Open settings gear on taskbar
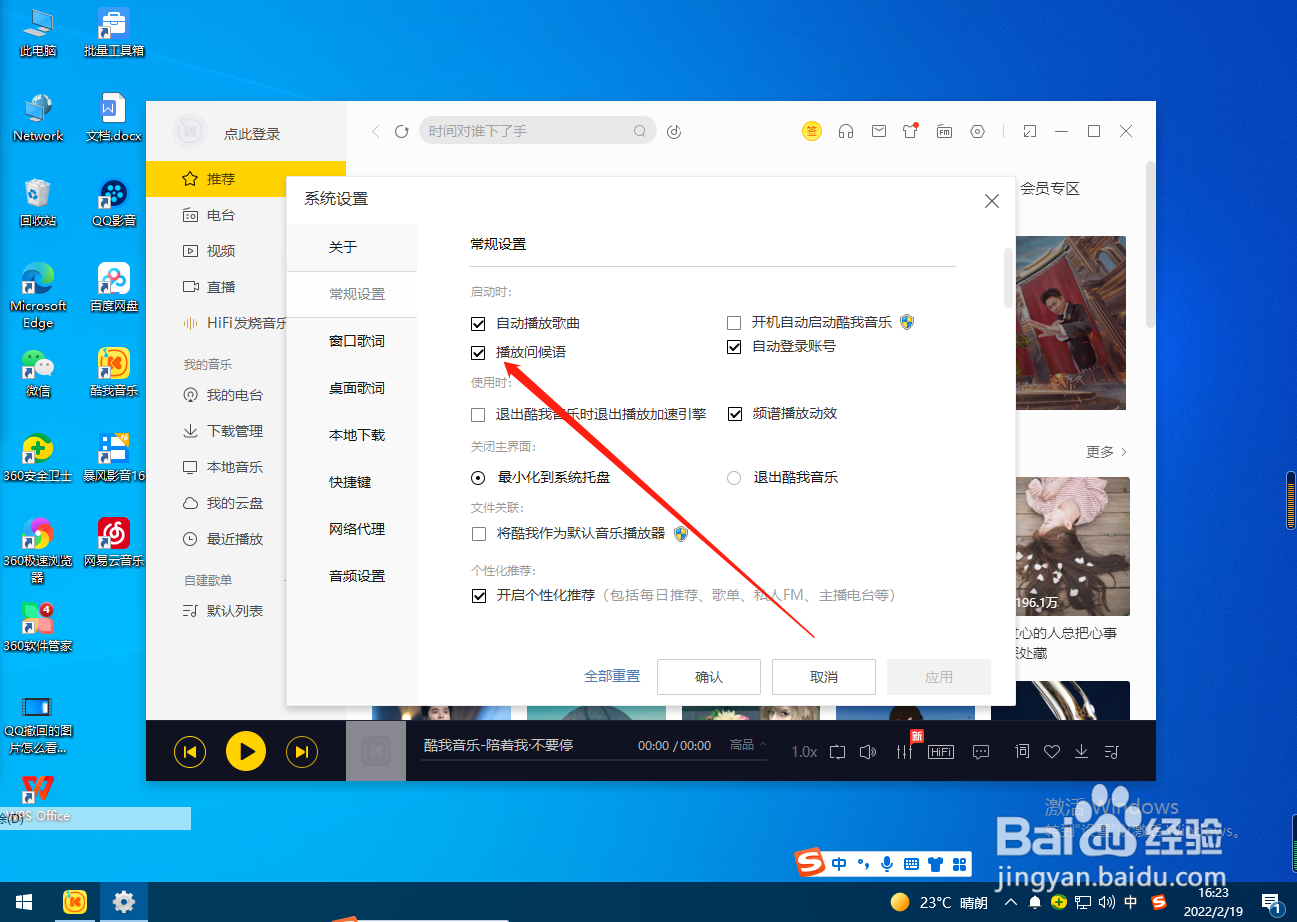The width and height of the screenshot is (1297, 922). click(x=124, y=902)
